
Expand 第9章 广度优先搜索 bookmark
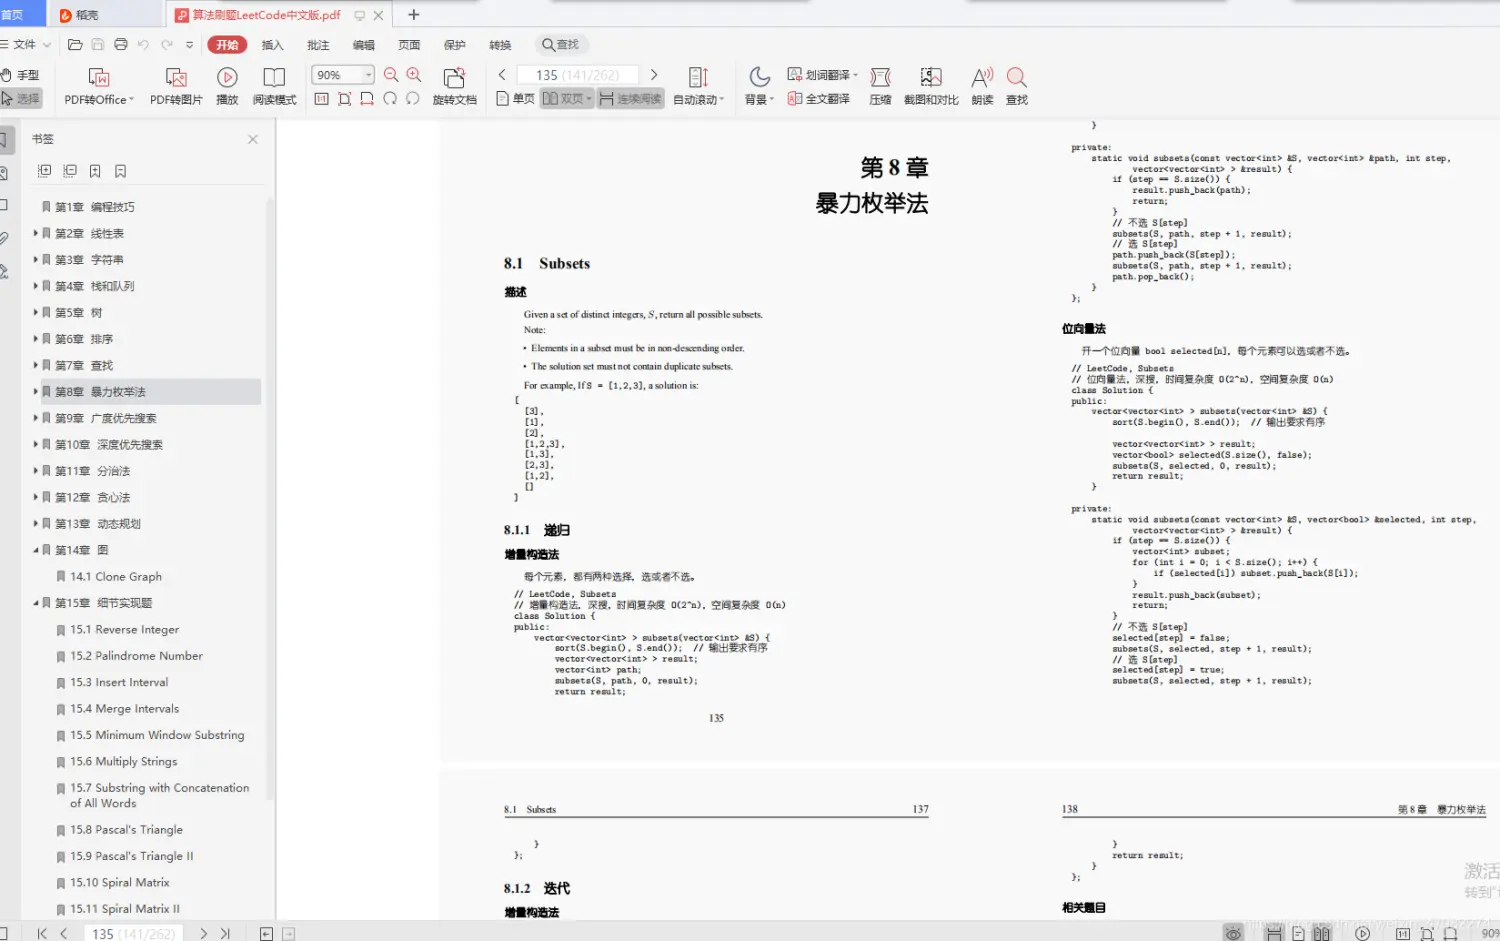click(x=35, y=418)
